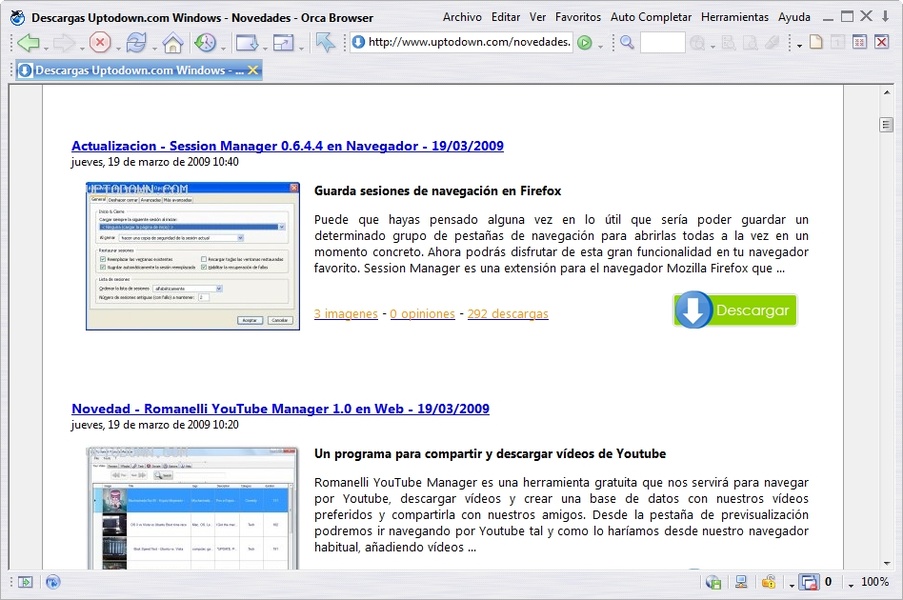Click the green Descargar button

coord(735,310)
